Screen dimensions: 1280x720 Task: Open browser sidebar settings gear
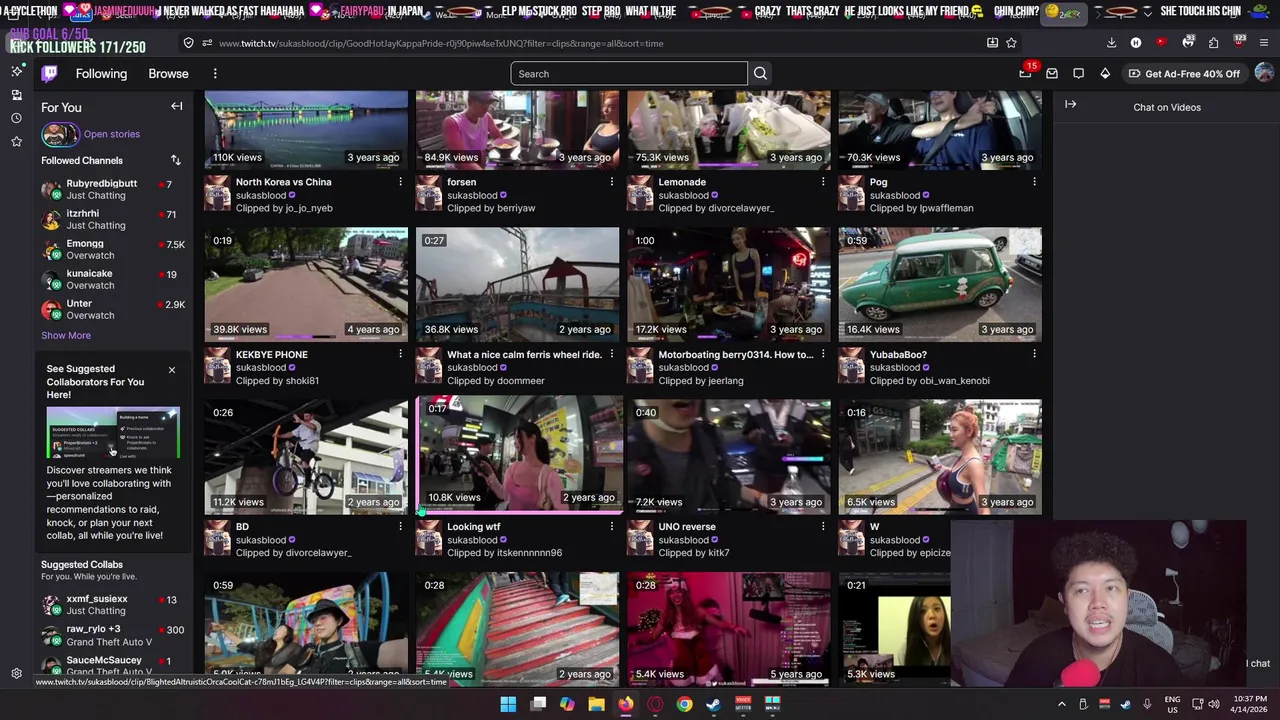pos(16,674)
